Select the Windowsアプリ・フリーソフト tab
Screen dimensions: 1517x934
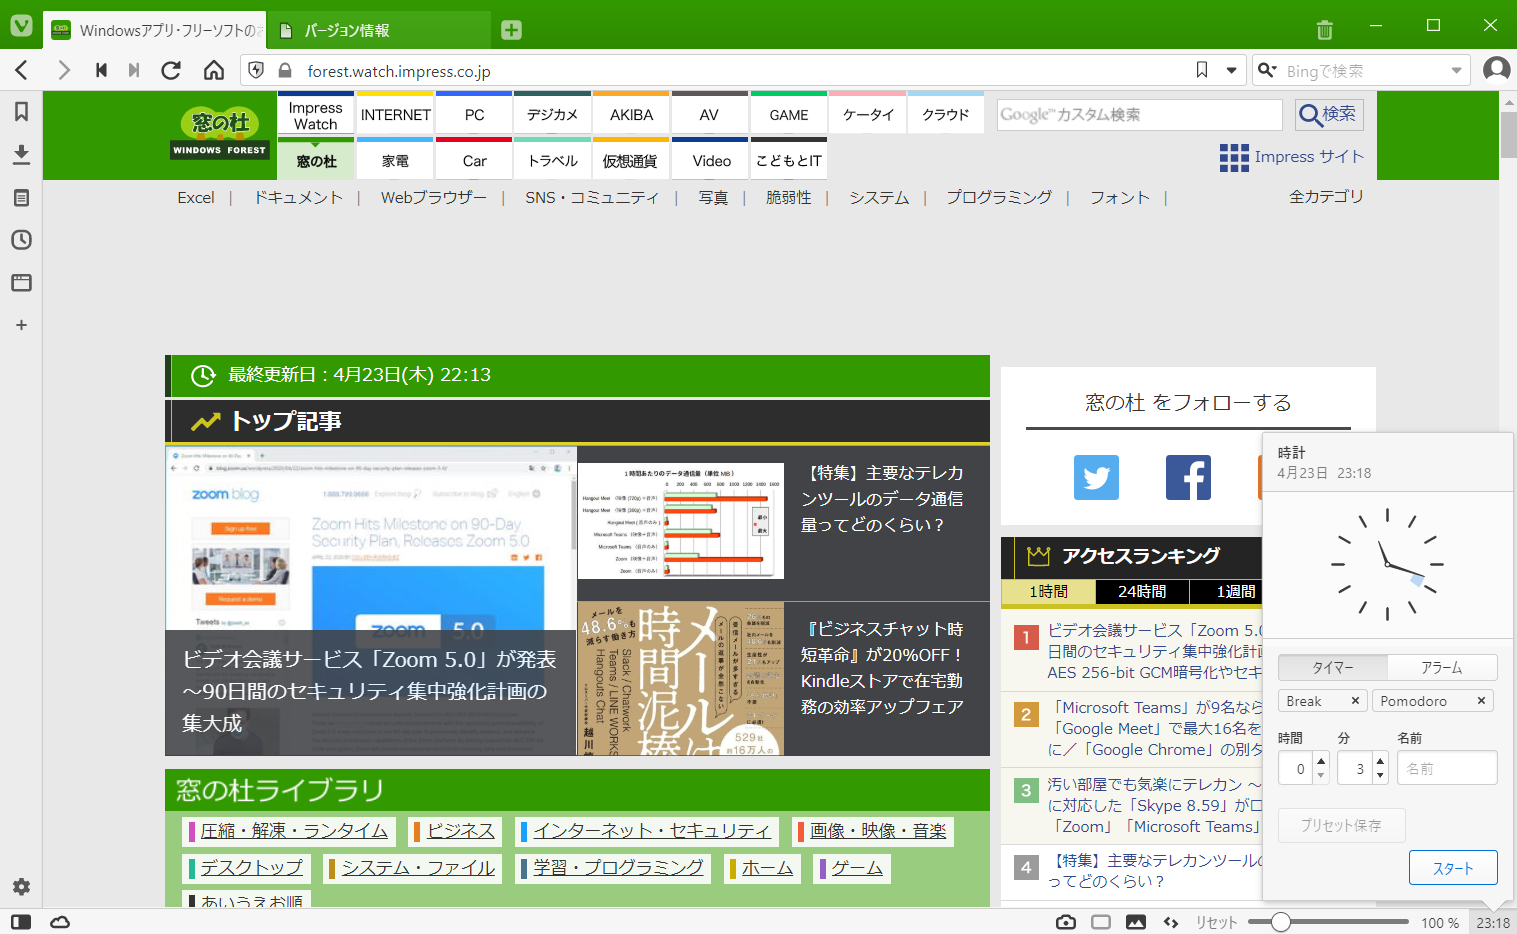point(157,30)
